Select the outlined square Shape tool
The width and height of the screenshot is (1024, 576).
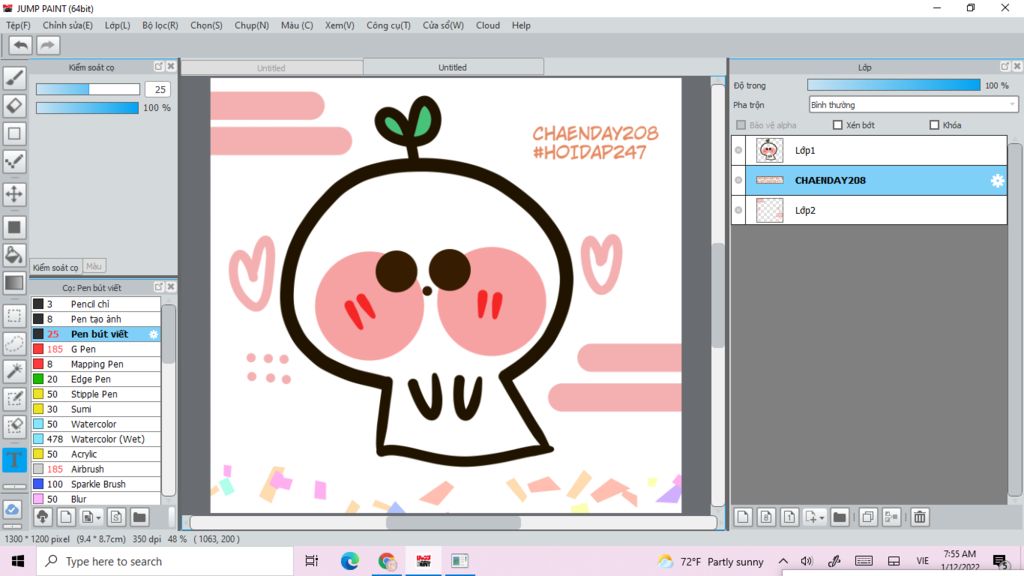[x=14, y=134]
